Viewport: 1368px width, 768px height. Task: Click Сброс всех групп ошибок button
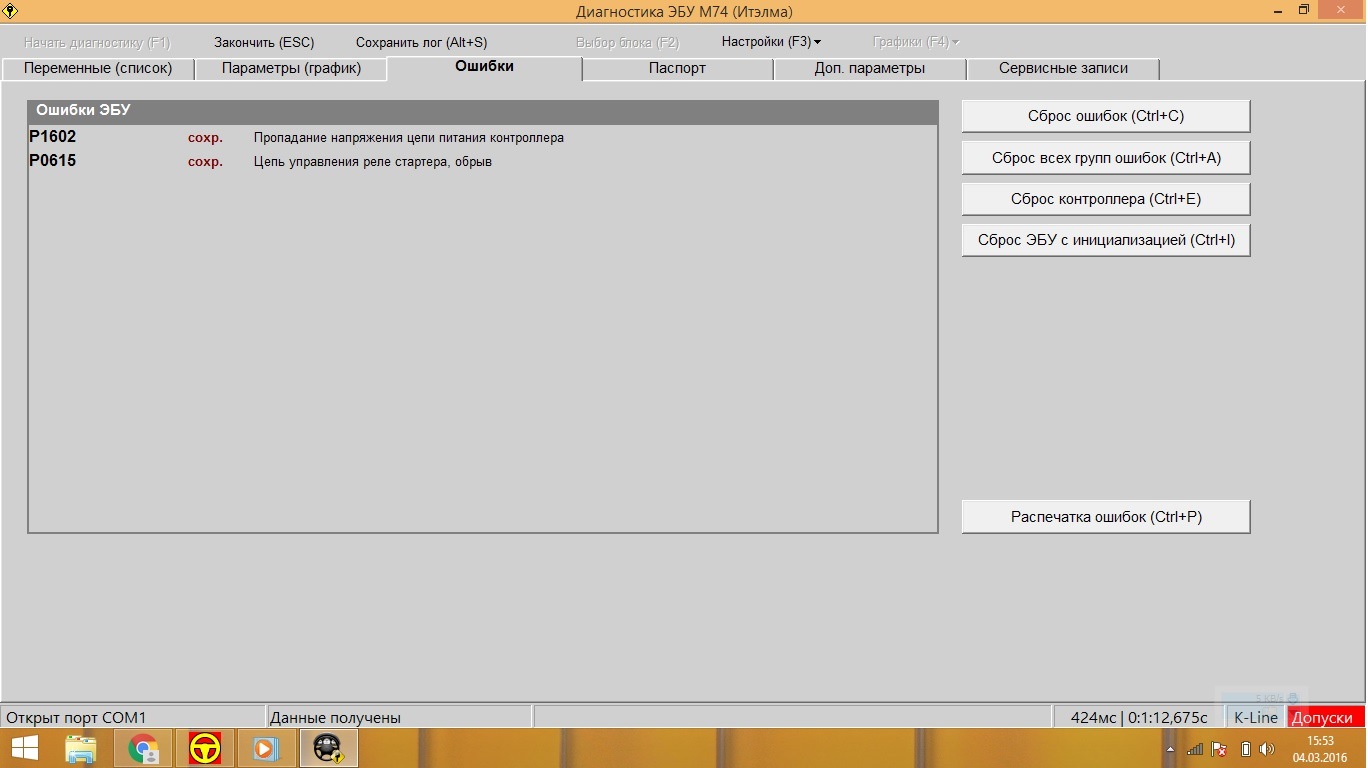coord(1106,158)
